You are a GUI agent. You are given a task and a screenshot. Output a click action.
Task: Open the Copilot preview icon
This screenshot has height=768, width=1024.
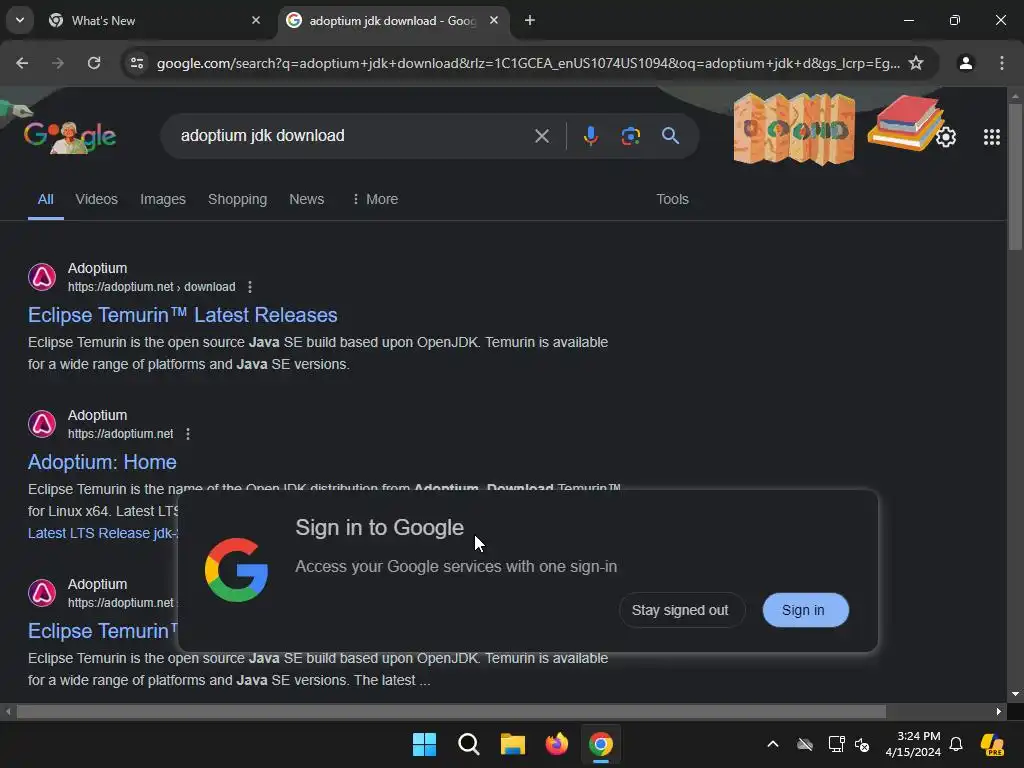click(x=992, y=744)
